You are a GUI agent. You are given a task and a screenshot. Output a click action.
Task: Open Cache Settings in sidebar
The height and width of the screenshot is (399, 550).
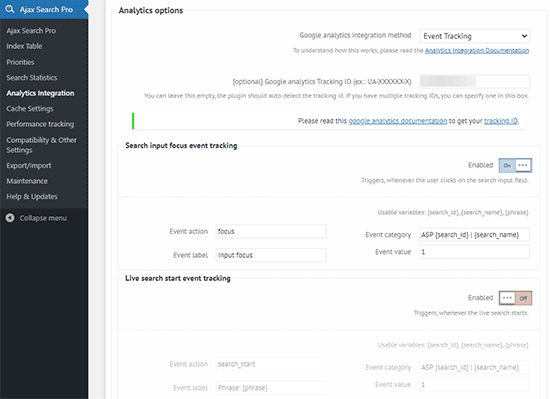point(30,109)
